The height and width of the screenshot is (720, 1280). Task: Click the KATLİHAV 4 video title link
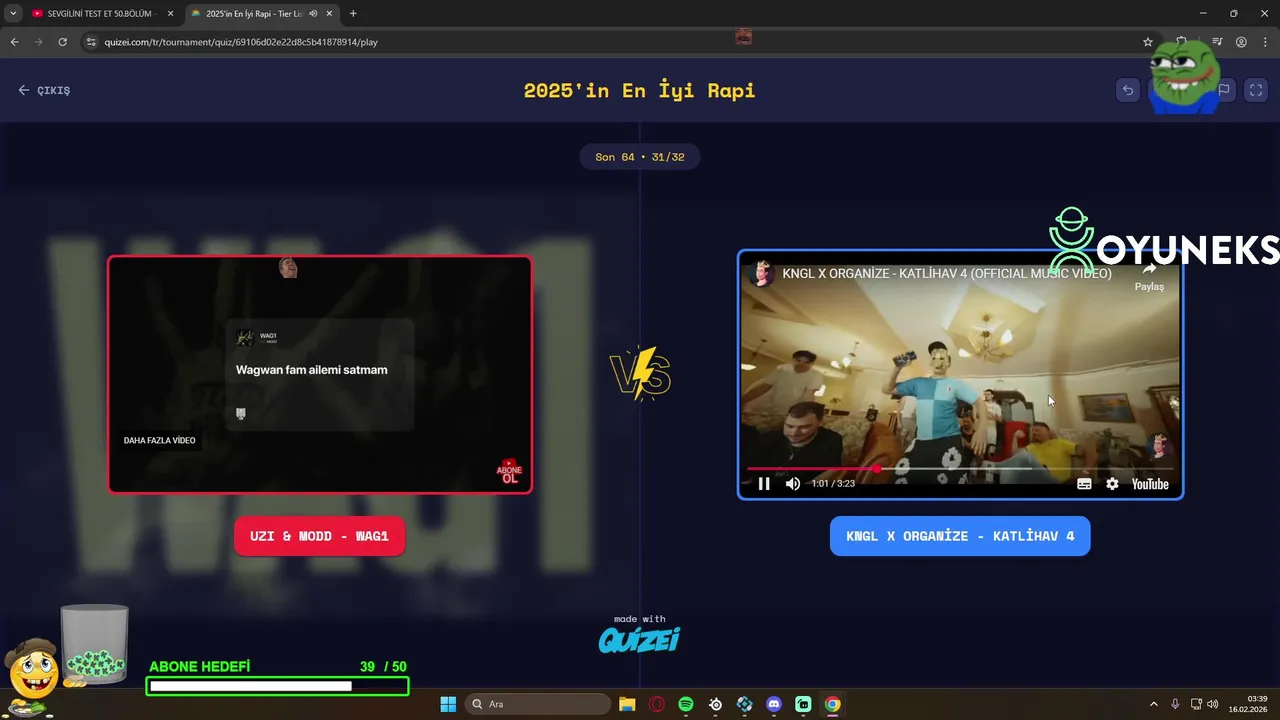tap(947, 273)
